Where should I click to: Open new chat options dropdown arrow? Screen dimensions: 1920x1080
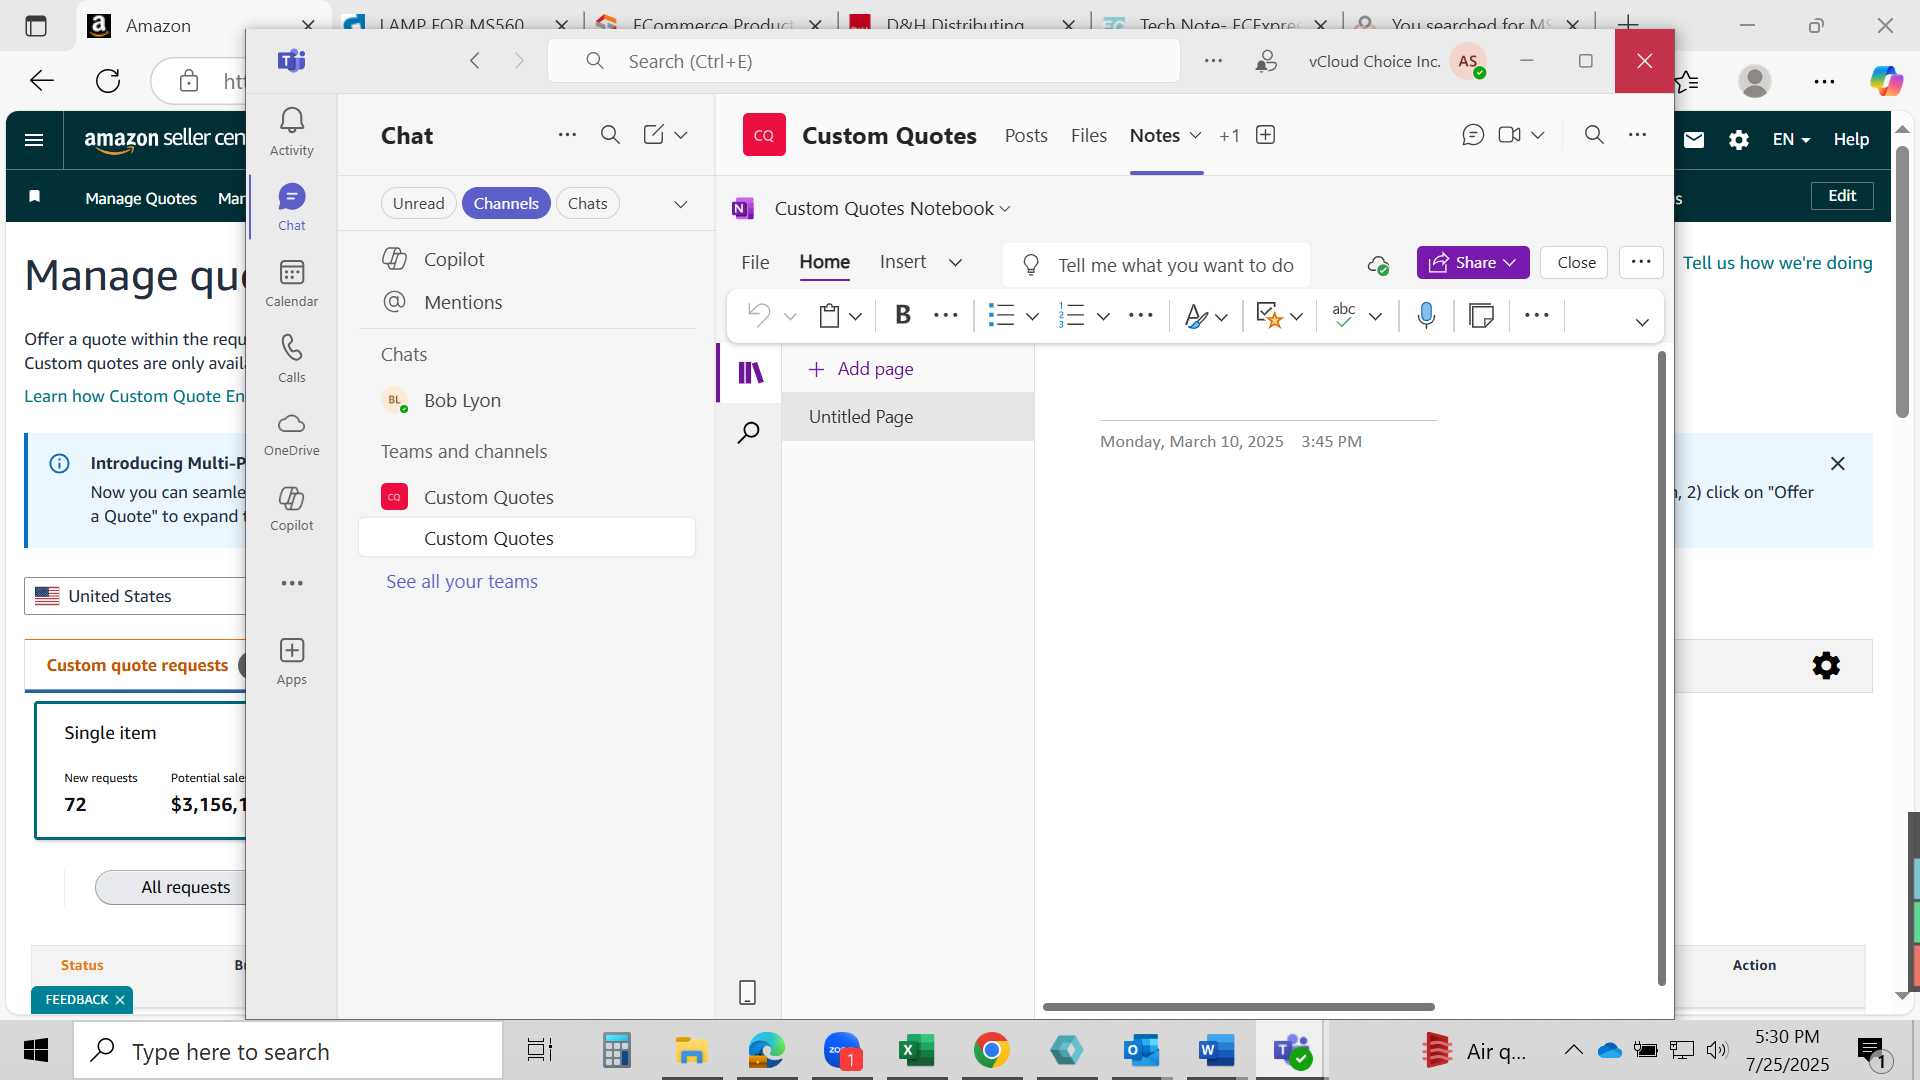click(x=681, y=135)
